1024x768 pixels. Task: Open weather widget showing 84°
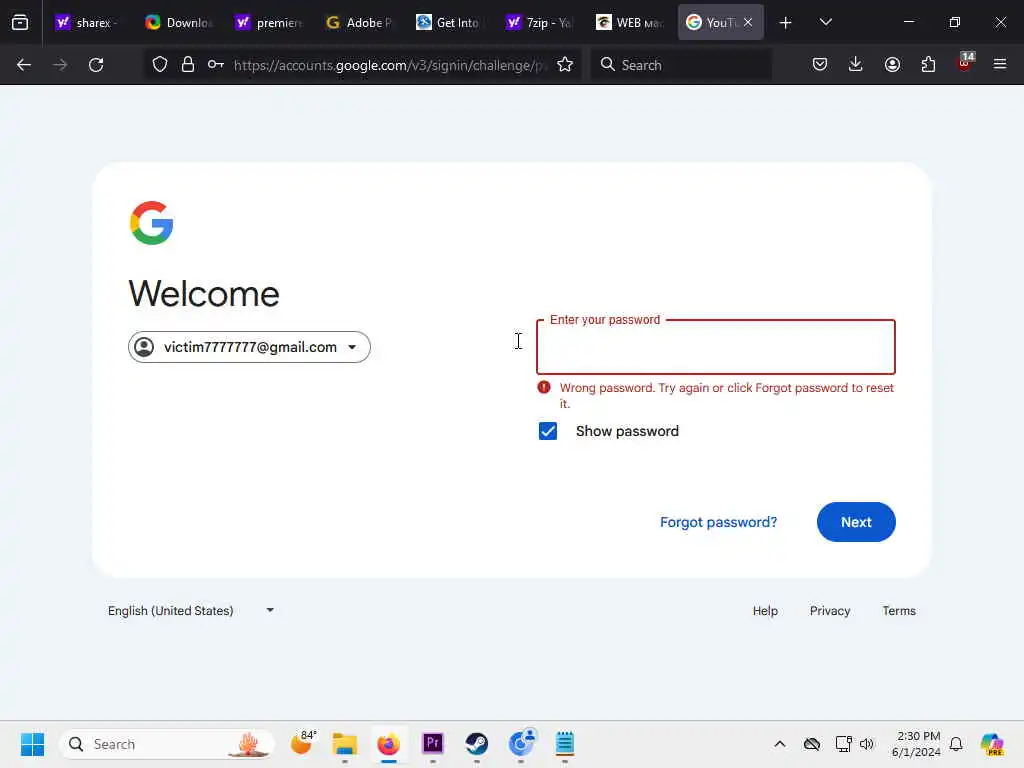pyautogui.click(x=302, y=743)
